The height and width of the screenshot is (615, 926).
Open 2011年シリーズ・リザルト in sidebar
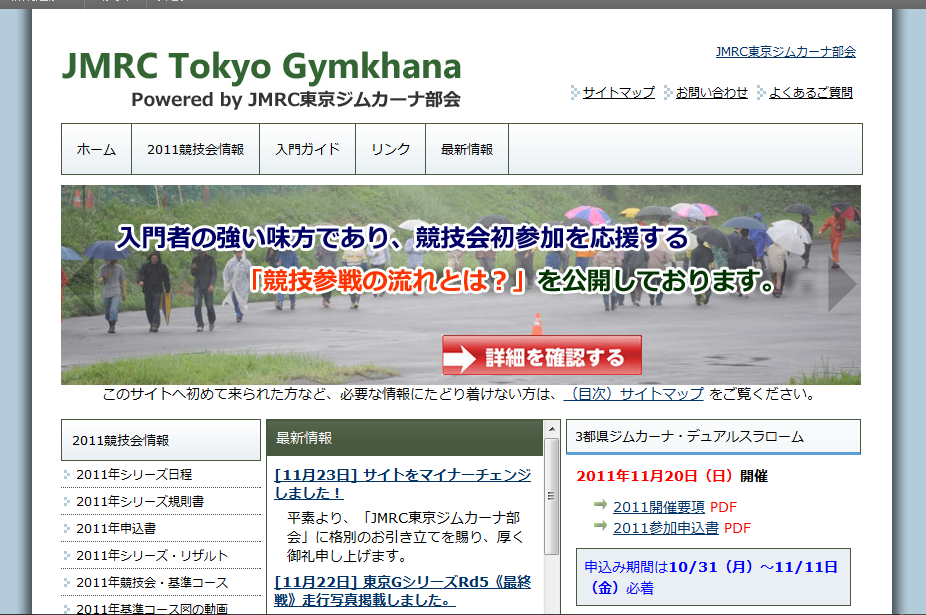tap(152, 555)
